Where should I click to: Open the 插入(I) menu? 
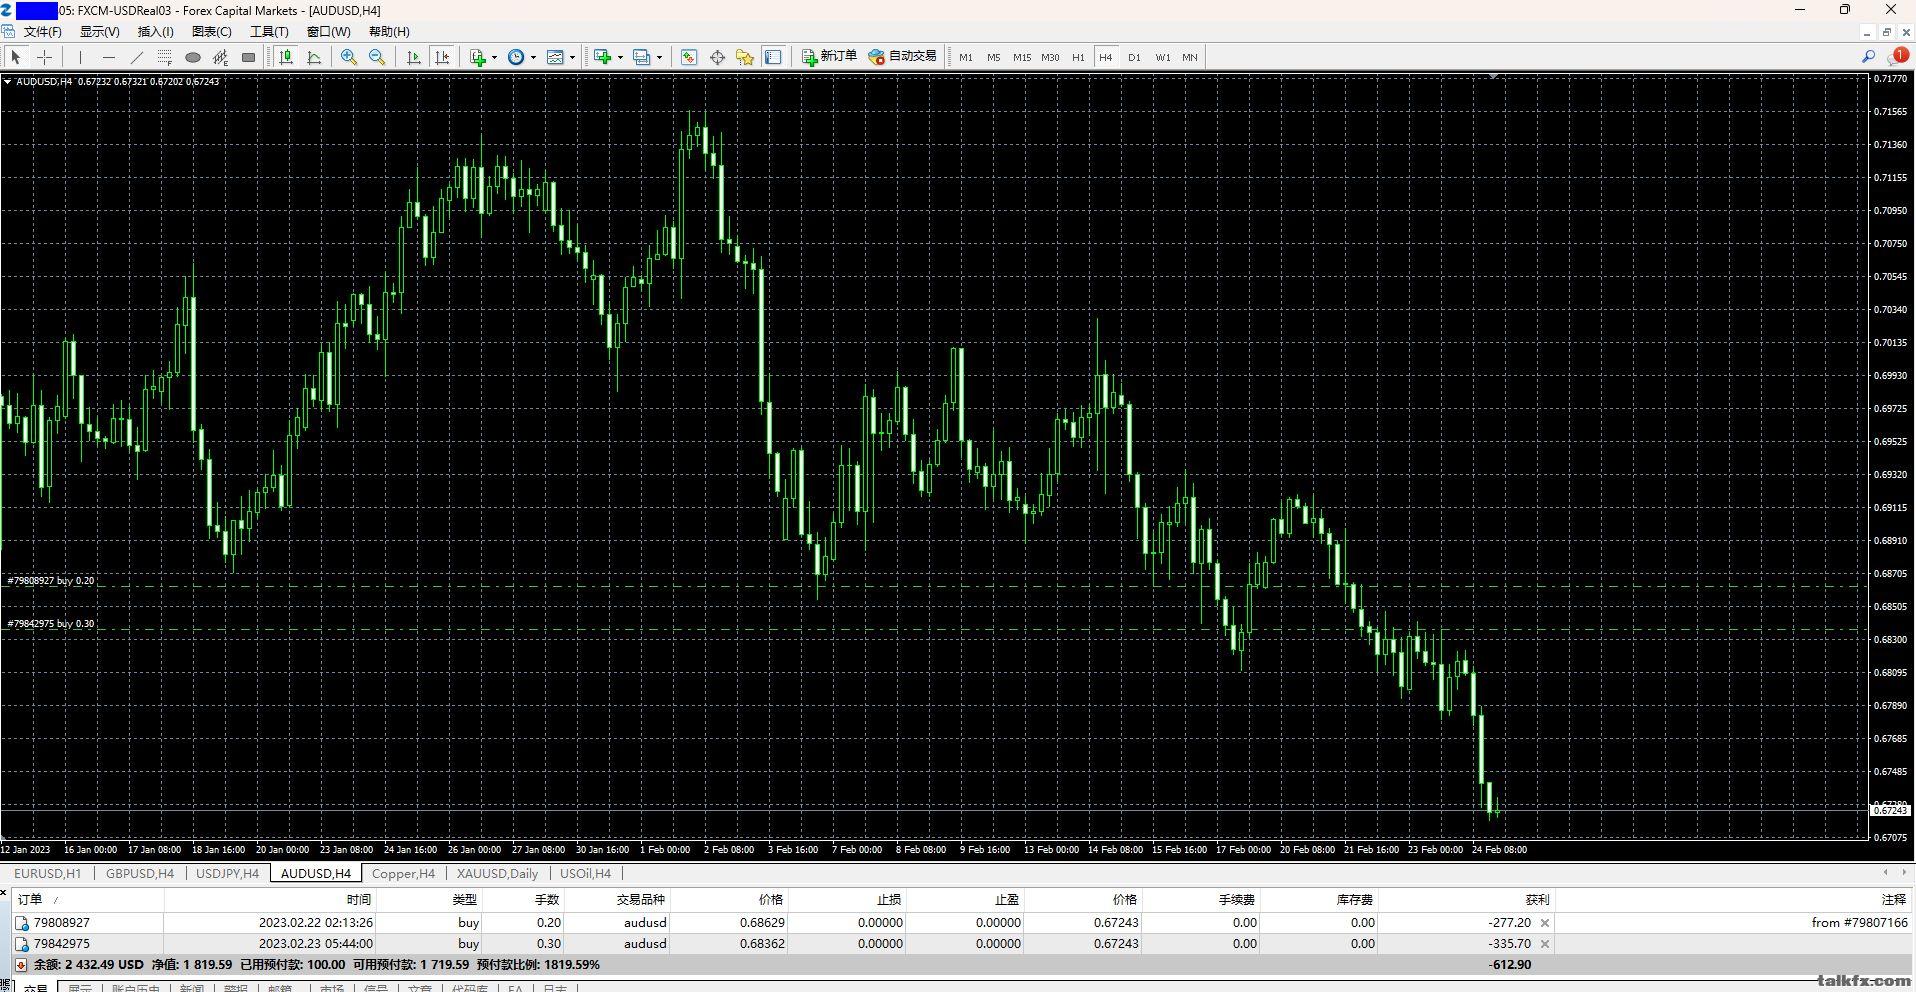155,31
